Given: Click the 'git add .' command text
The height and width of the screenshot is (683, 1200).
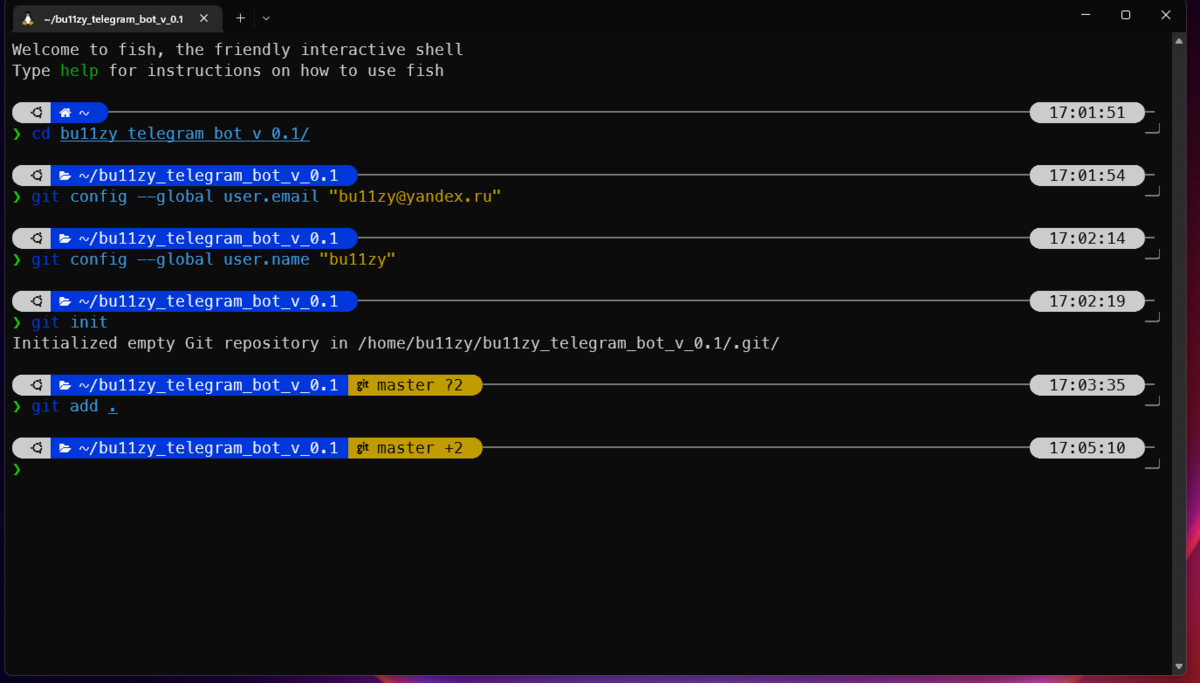Looking at the screenshot, I should click(74, 407).
